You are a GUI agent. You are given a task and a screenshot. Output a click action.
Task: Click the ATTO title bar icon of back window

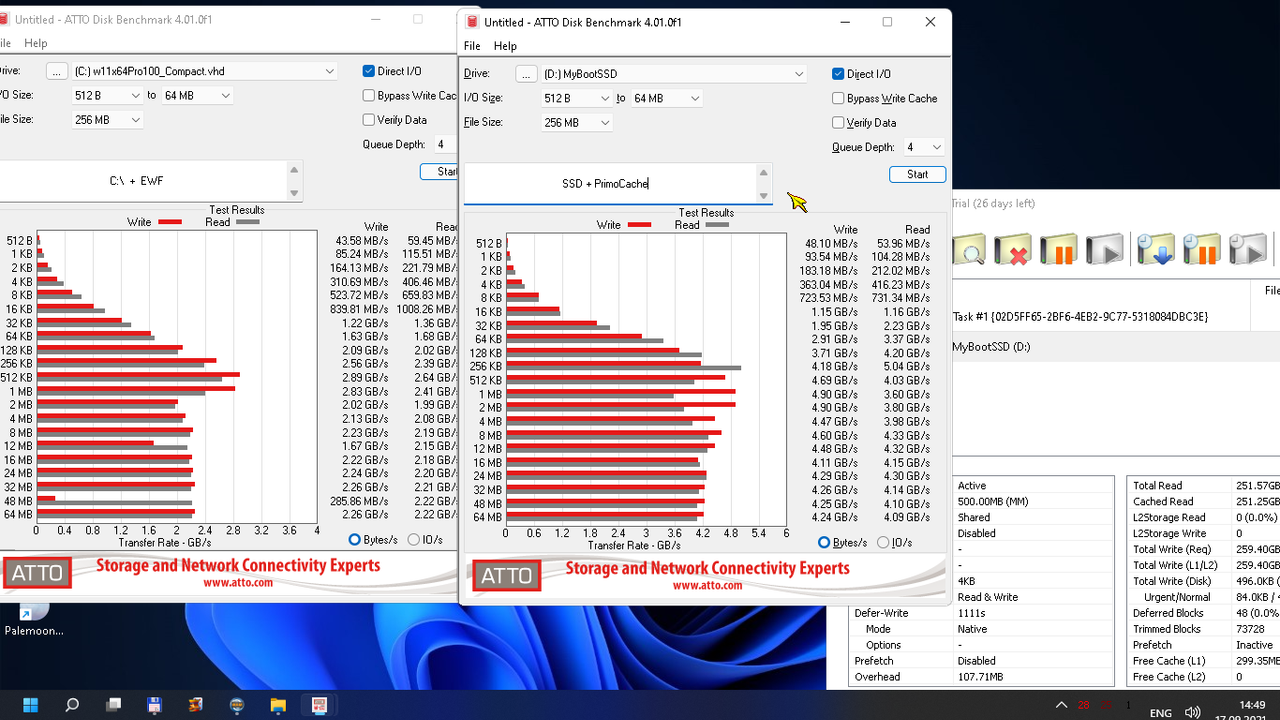pyautogui.click(x=4, y=19)
